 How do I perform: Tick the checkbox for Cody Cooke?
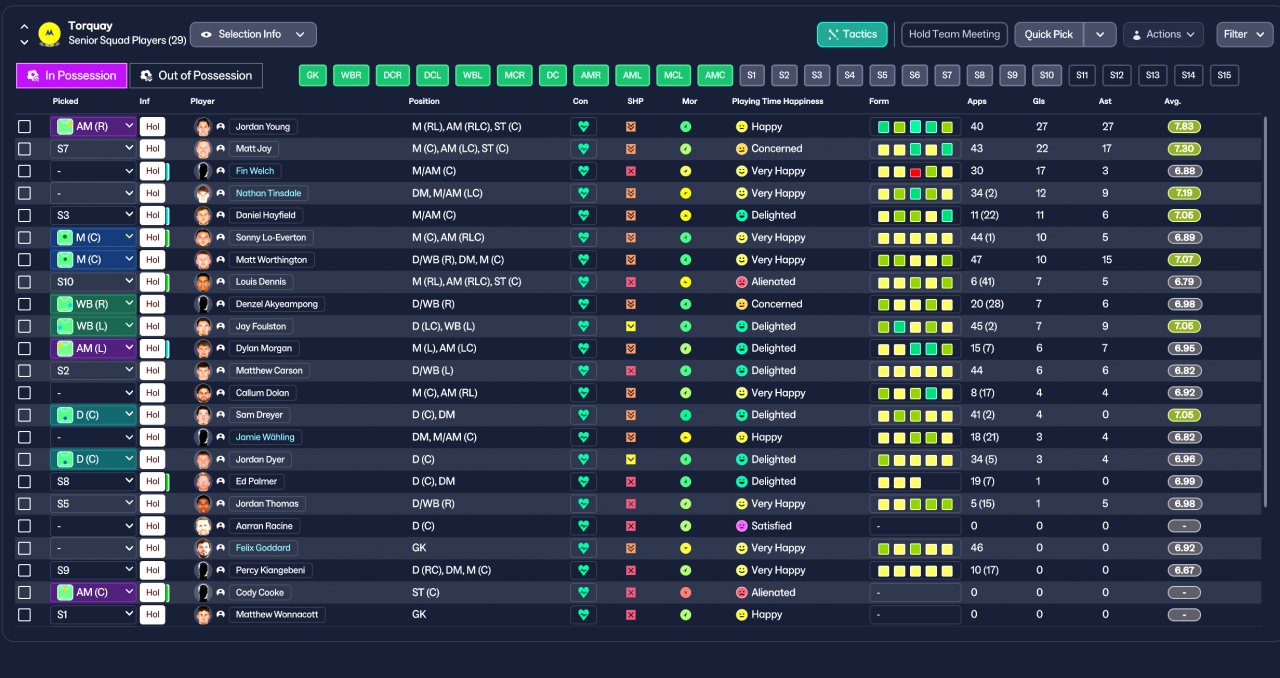(x=24, y=592)
